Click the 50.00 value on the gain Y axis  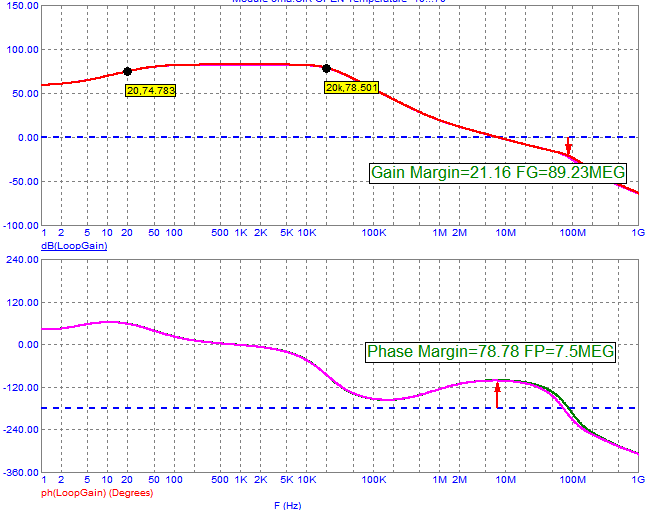pyautogui.click(x=25, y=94)
